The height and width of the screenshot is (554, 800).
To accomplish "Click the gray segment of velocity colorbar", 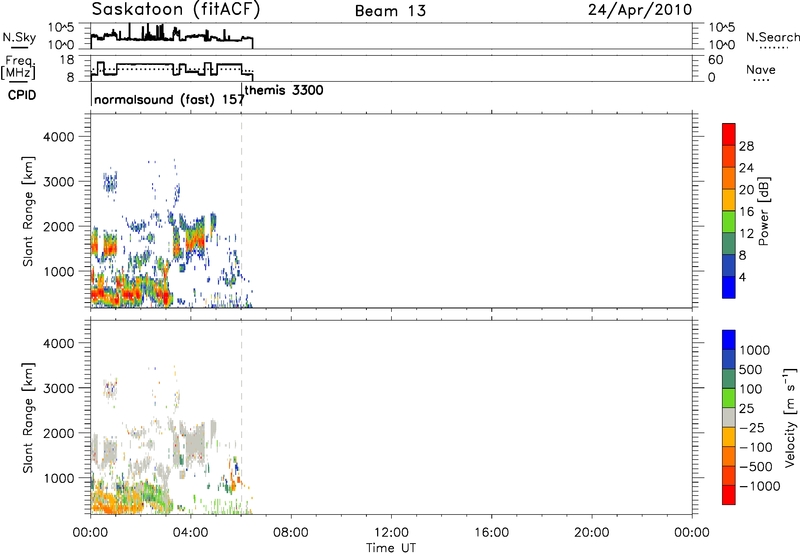I will click(x=729, y=417).
